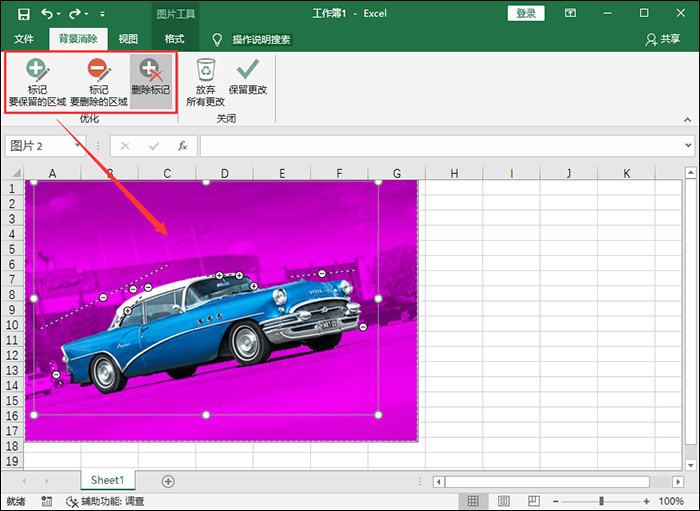The width and height of the screenshot is (700, 511).
Task: Click Keep Changes checkmark (保留更改)
Action: pos(248,77)
